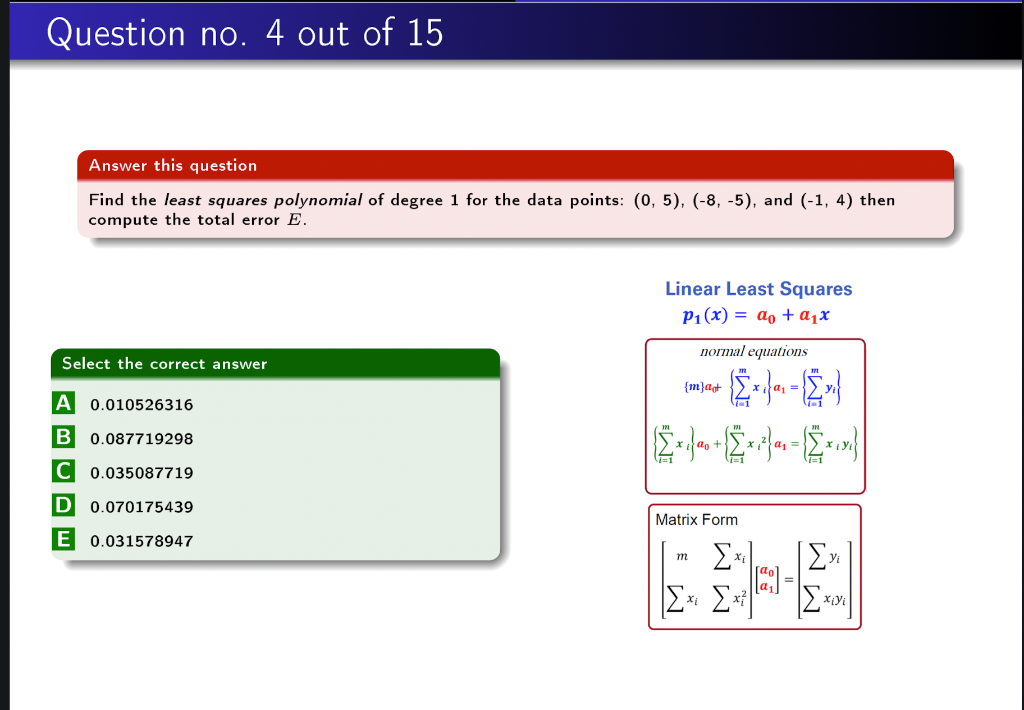Click the green letter B icon

[x=63, y=437]
